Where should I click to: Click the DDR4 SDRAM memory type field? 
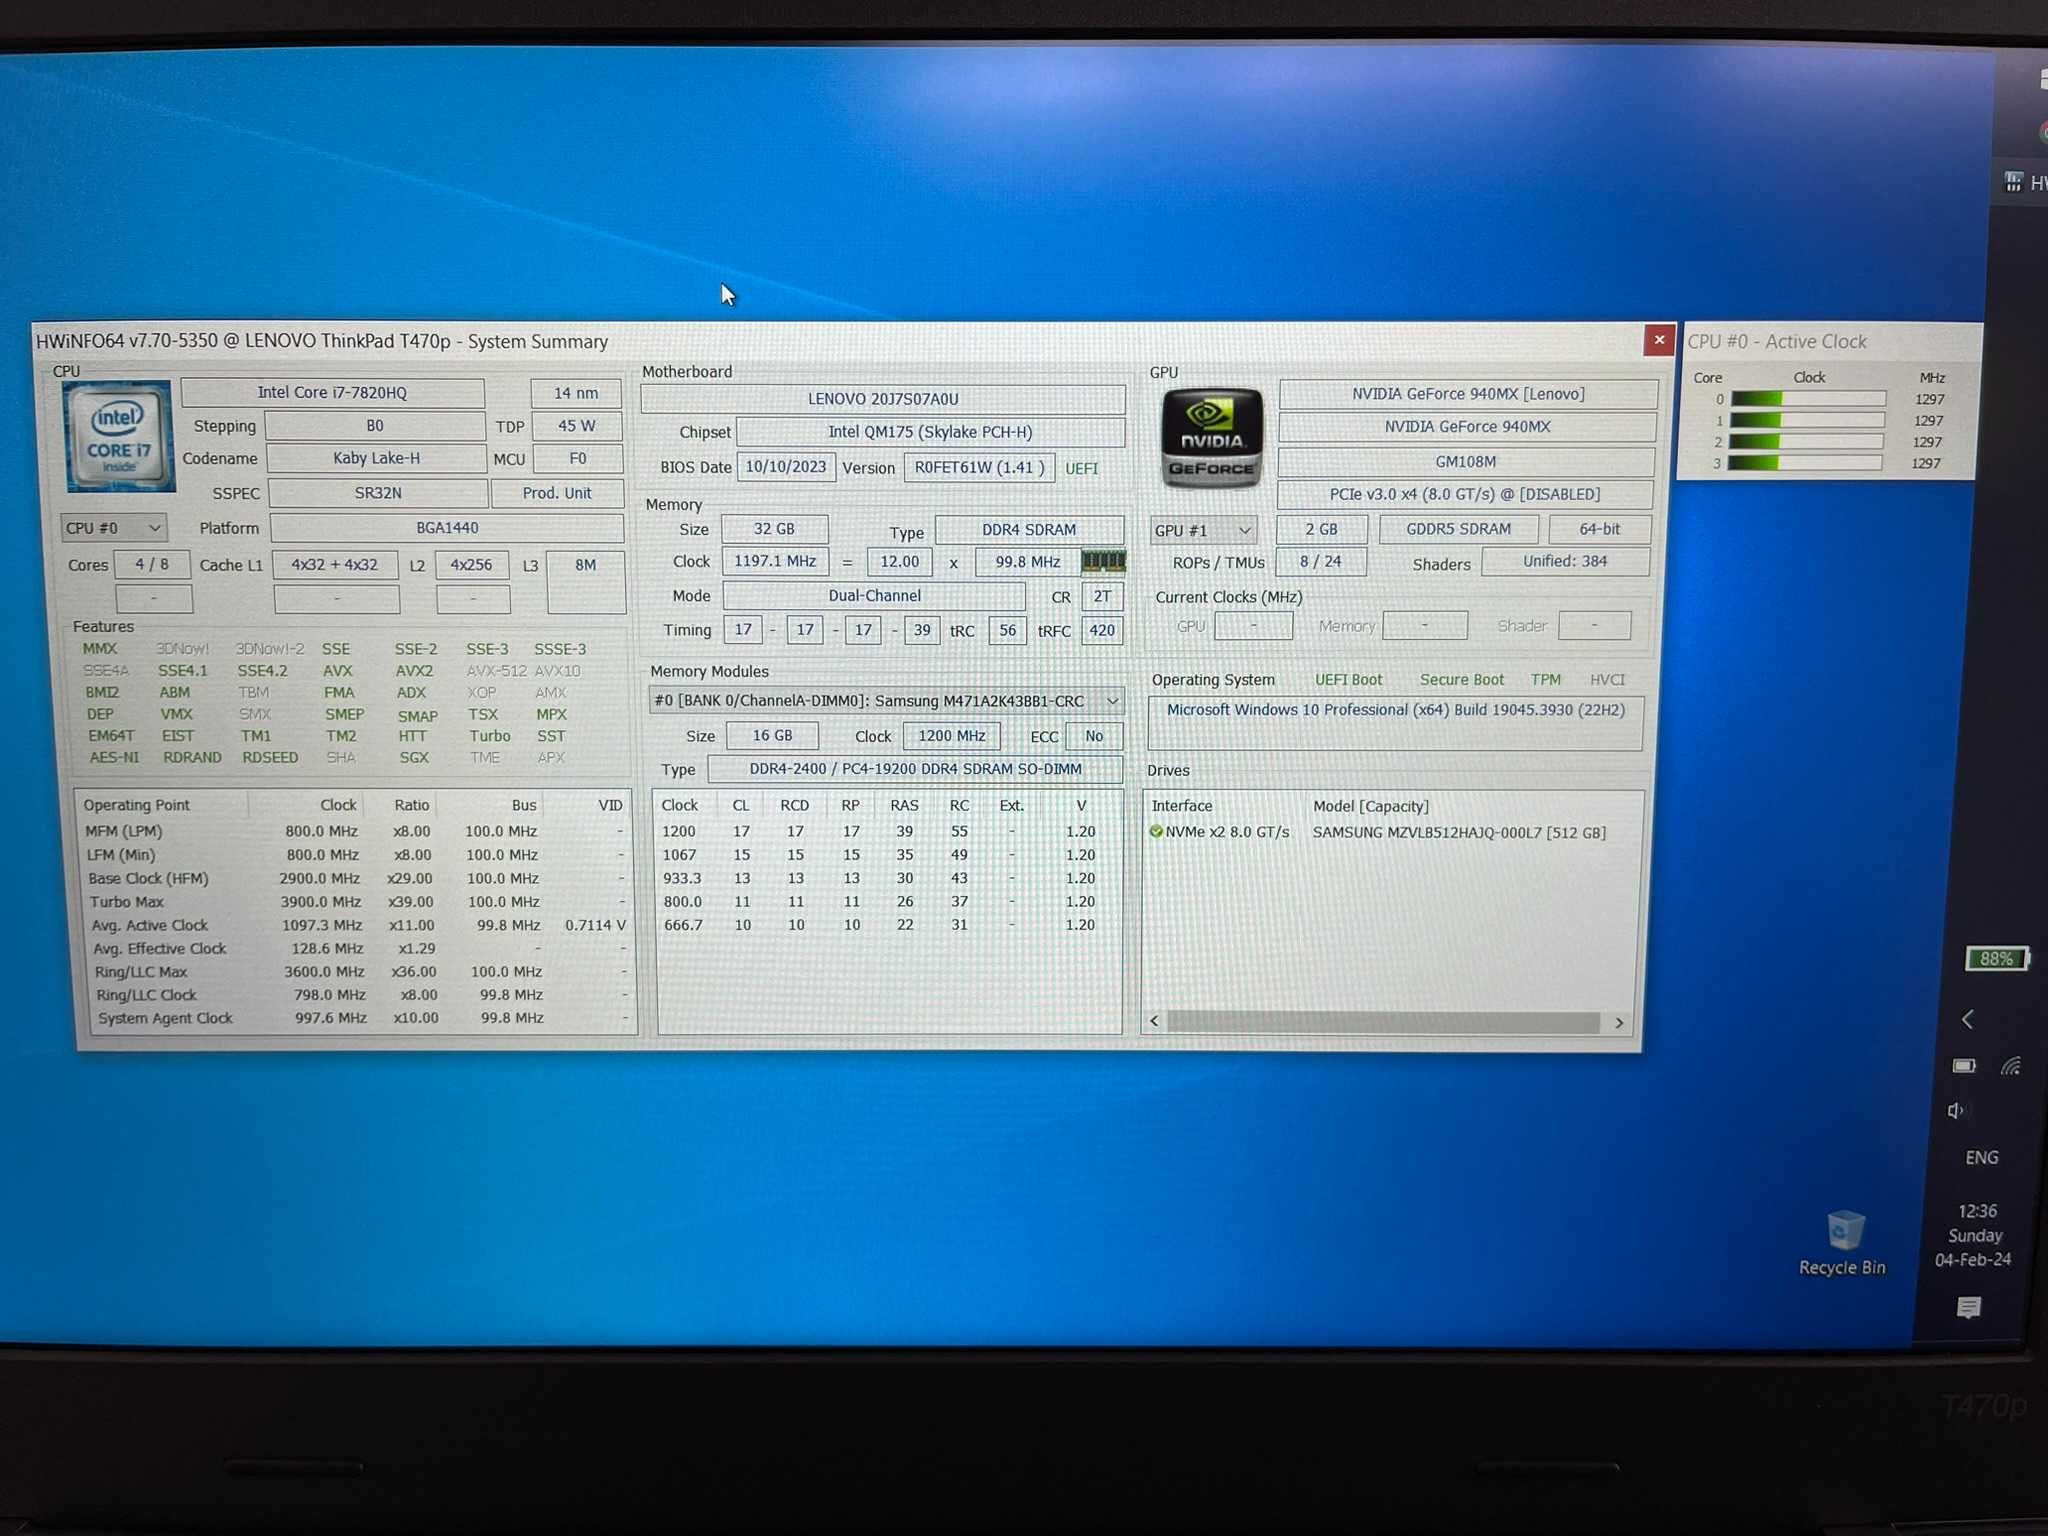[x=1029, y=530]
